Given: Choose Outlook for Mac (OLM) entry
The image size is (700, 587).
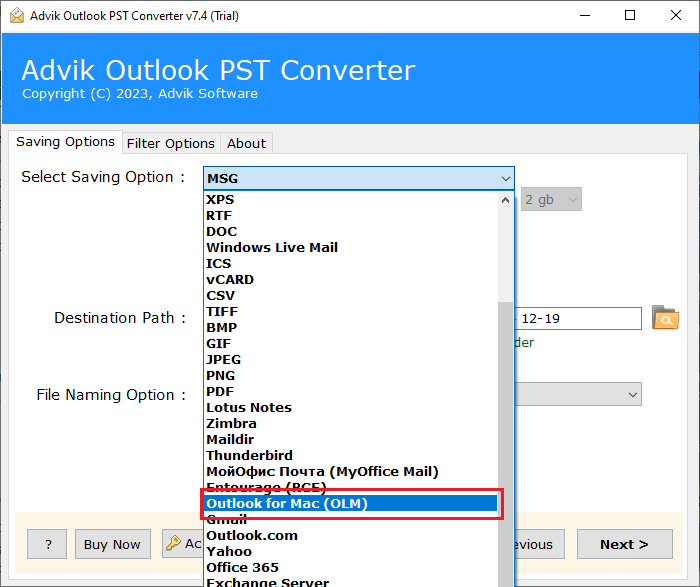Looking at the screenshot, I should (x=351, y=504).
